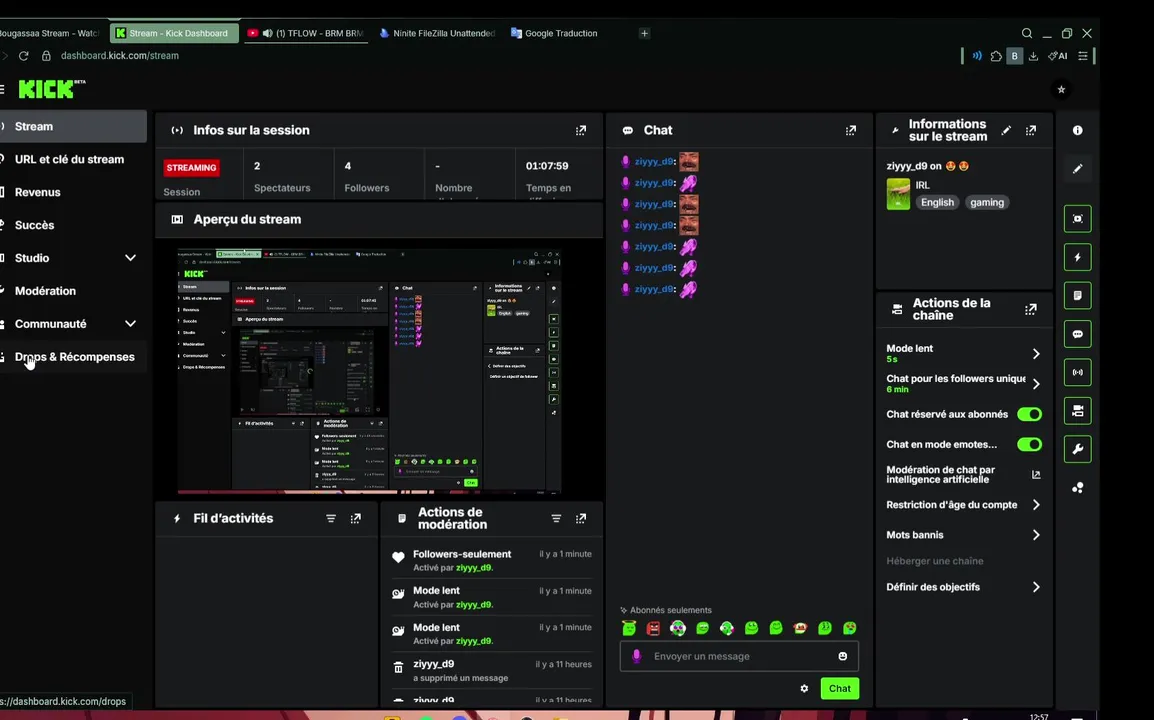Edit Informations sur le stream with pencil icon
Viewport: 1154px width, 720px height.
pos(1006,130)
